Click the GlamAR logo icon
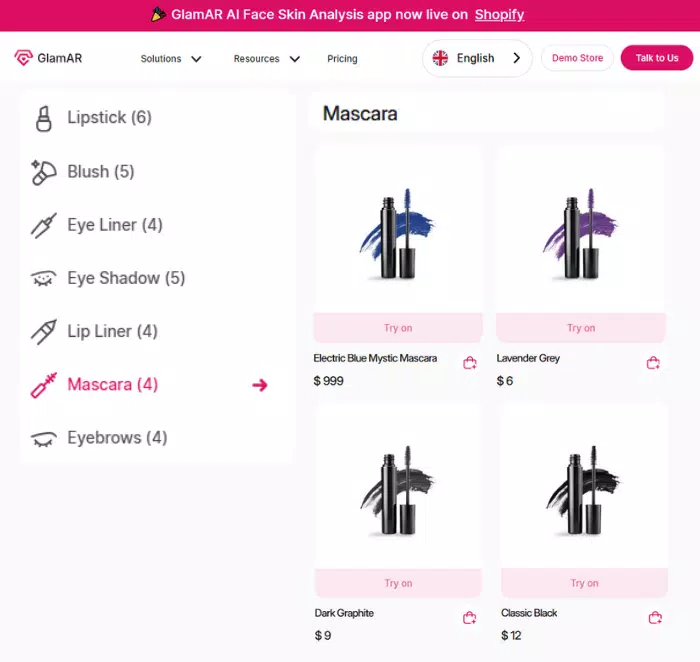700x662 pixels. click(x=23, y=58)
